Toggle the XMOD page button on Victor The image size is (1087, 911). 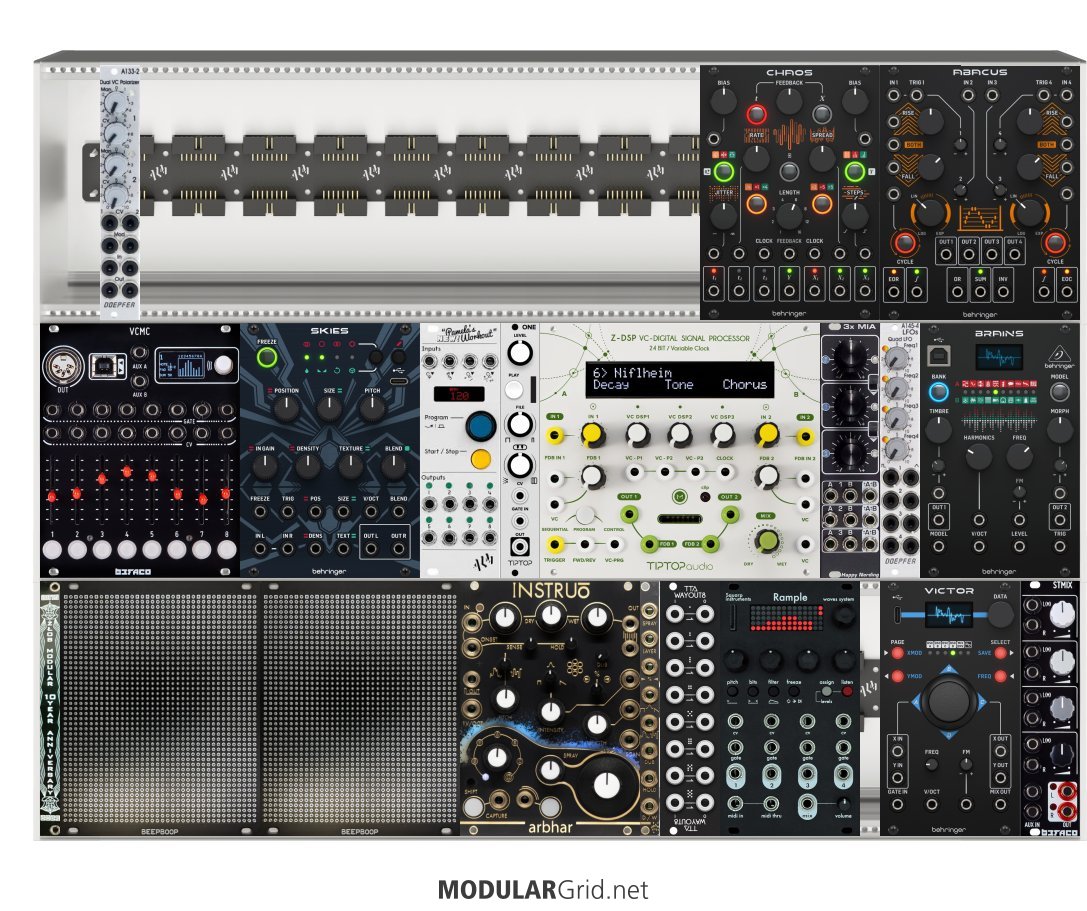point(898,653)
